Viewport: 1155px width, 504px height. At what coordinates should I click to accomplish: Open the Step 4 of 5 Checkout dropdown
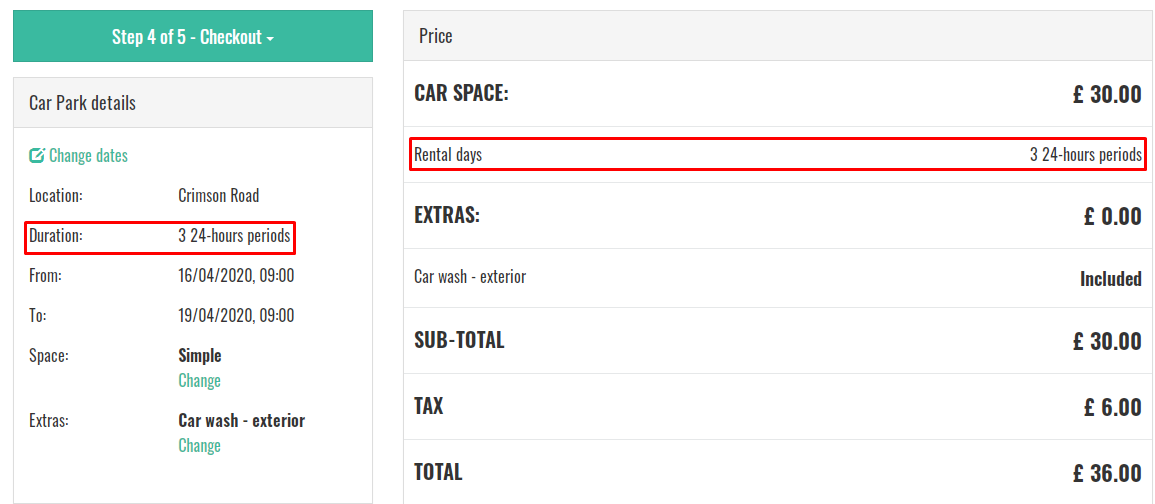(193, 36)
